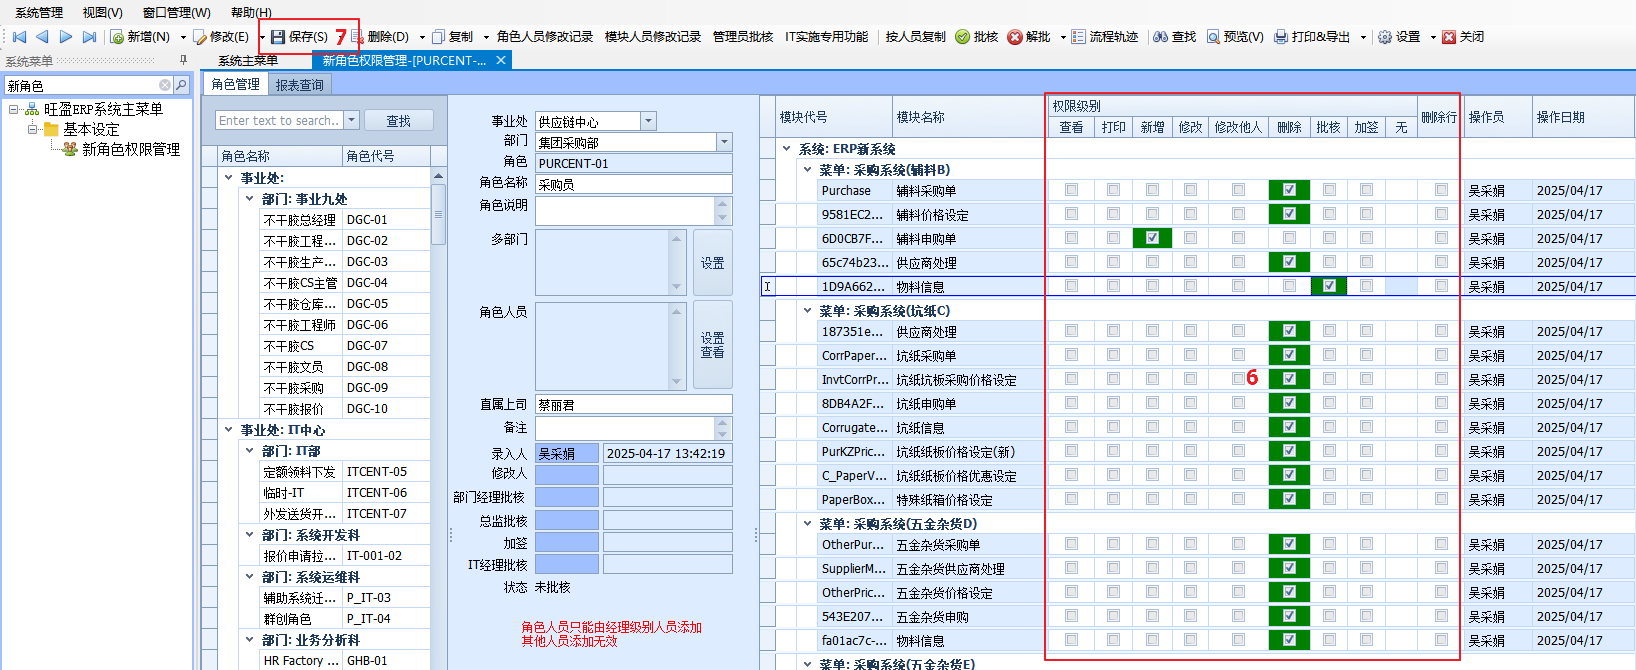1636x670 pixels.
Task: Open the 视图(V) menu
Action: coord(102,13)
